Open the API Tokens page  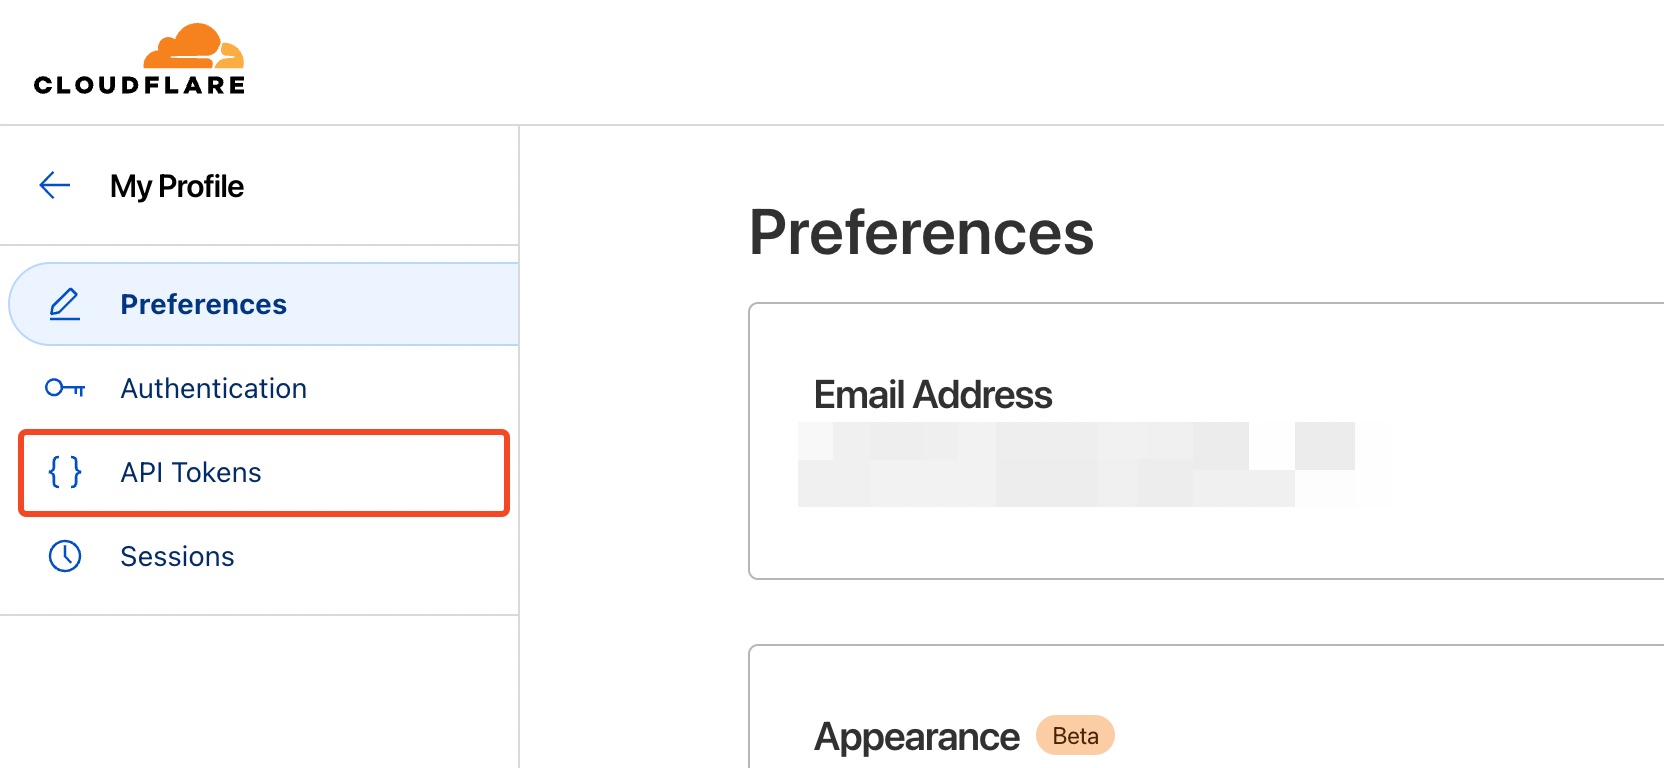(x=191, y=472)
